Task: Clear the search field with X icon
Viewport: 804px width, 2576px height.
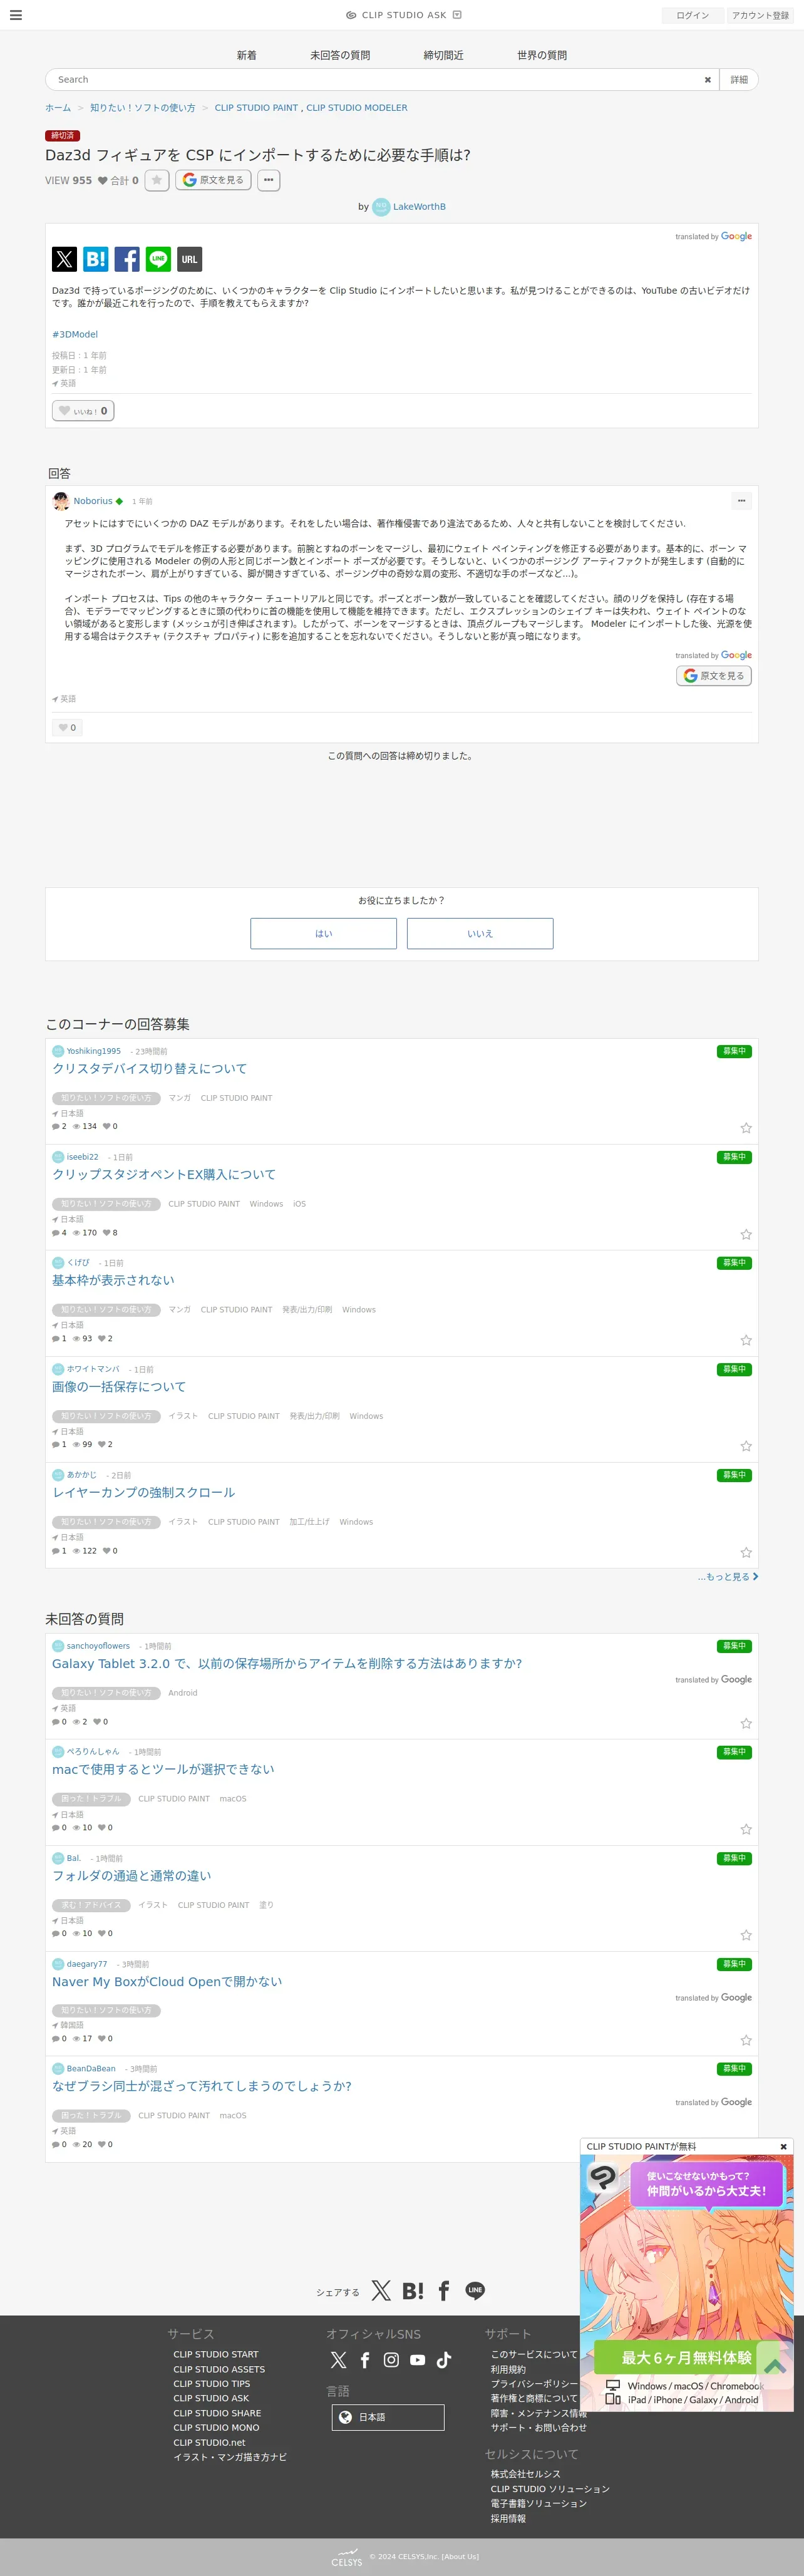Action: [707, 80]
